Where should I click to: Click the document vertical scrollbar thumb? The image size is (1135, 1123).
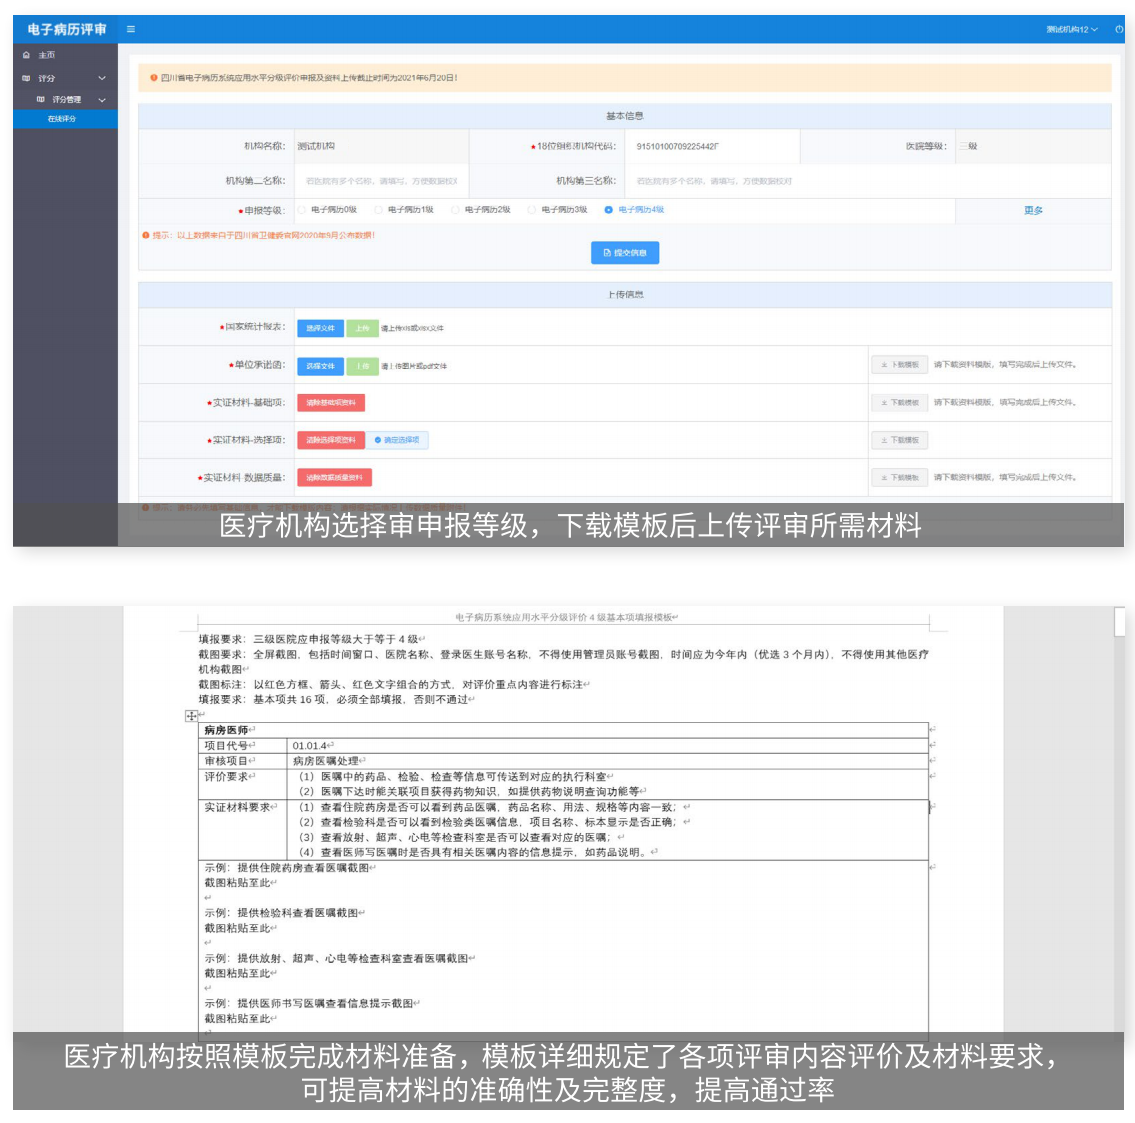[1119, 622]
